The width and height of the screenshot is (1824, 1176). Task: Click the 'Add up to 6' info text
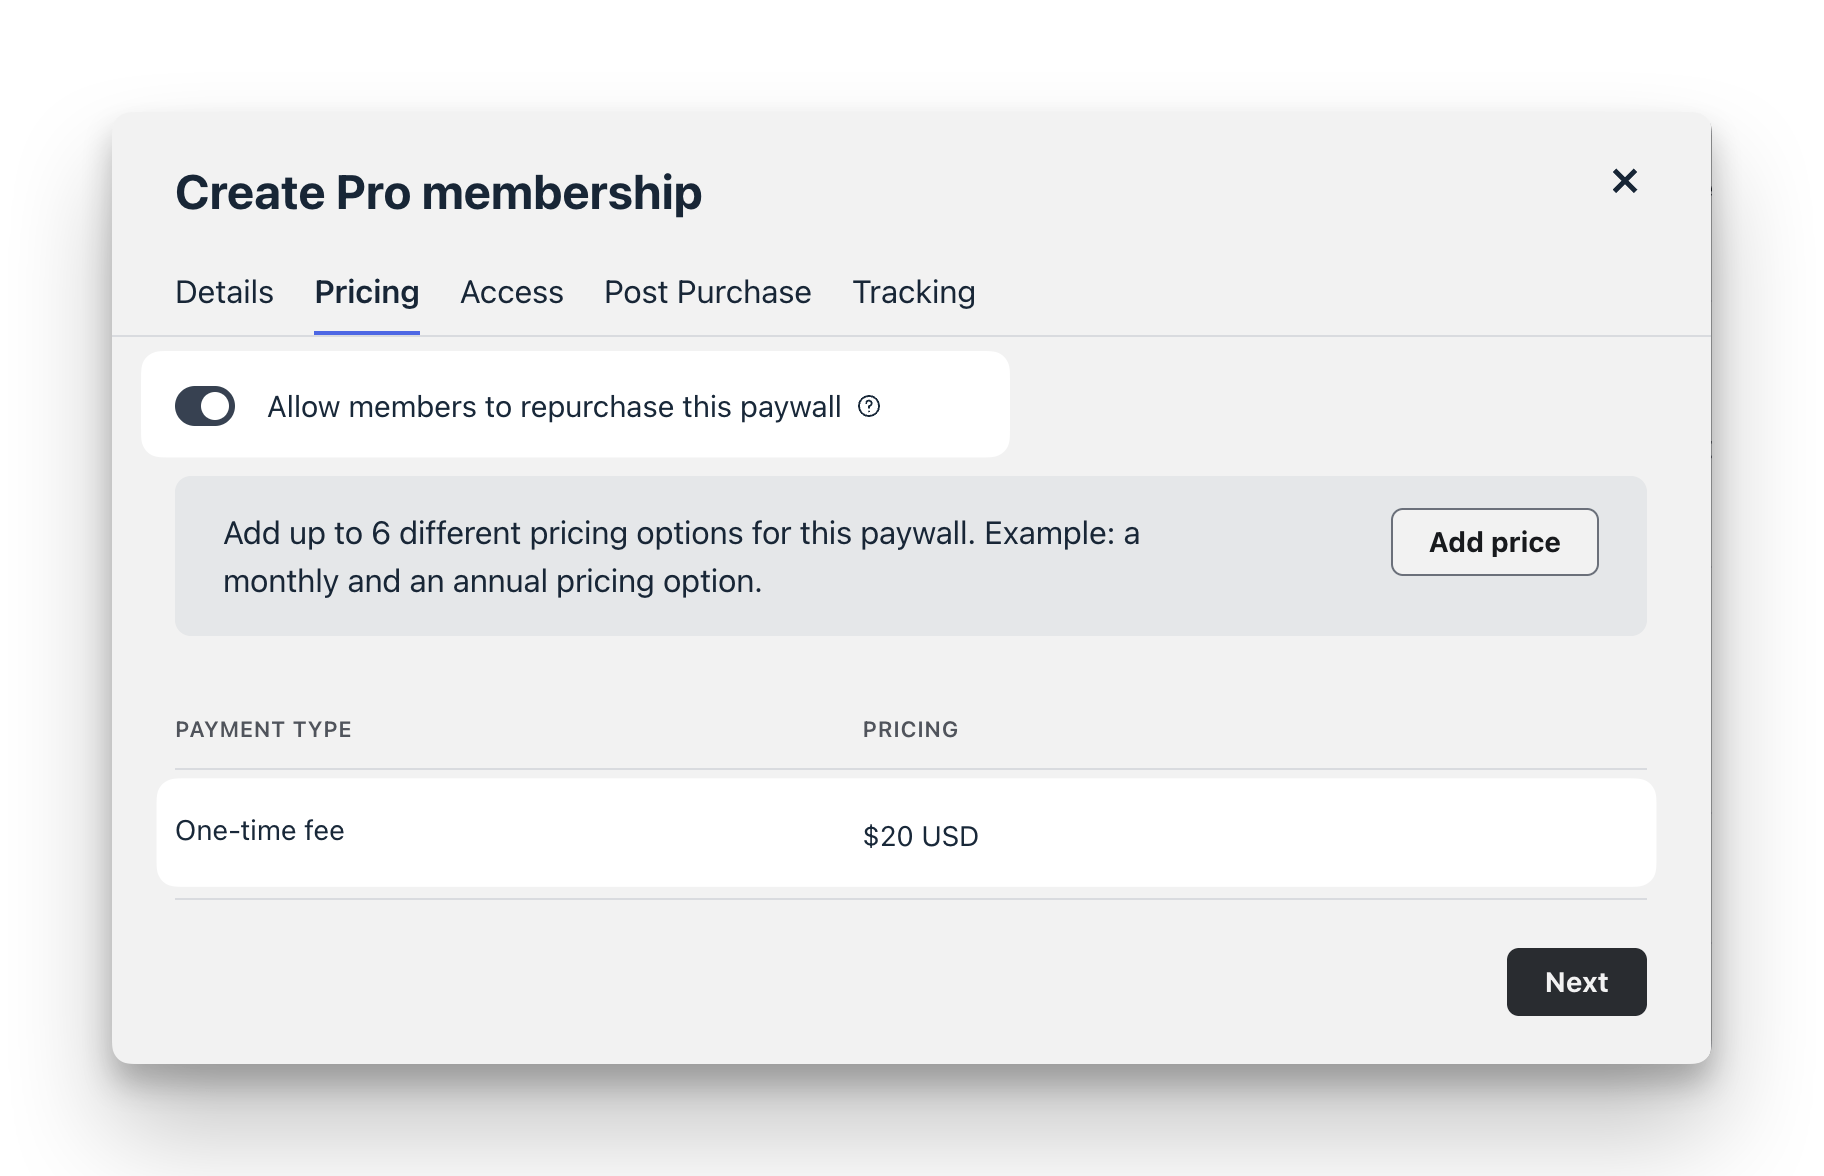click(680, 533)
